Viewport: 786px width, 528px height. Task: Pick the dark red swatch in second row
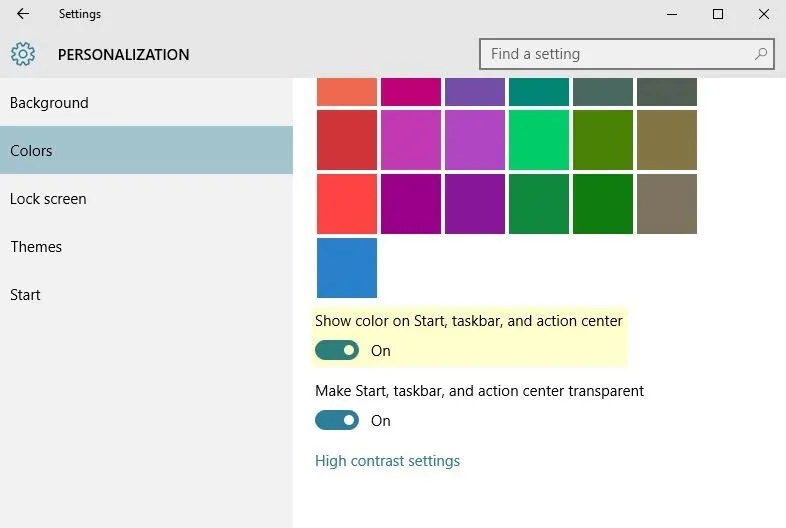[x=347, y=140]
